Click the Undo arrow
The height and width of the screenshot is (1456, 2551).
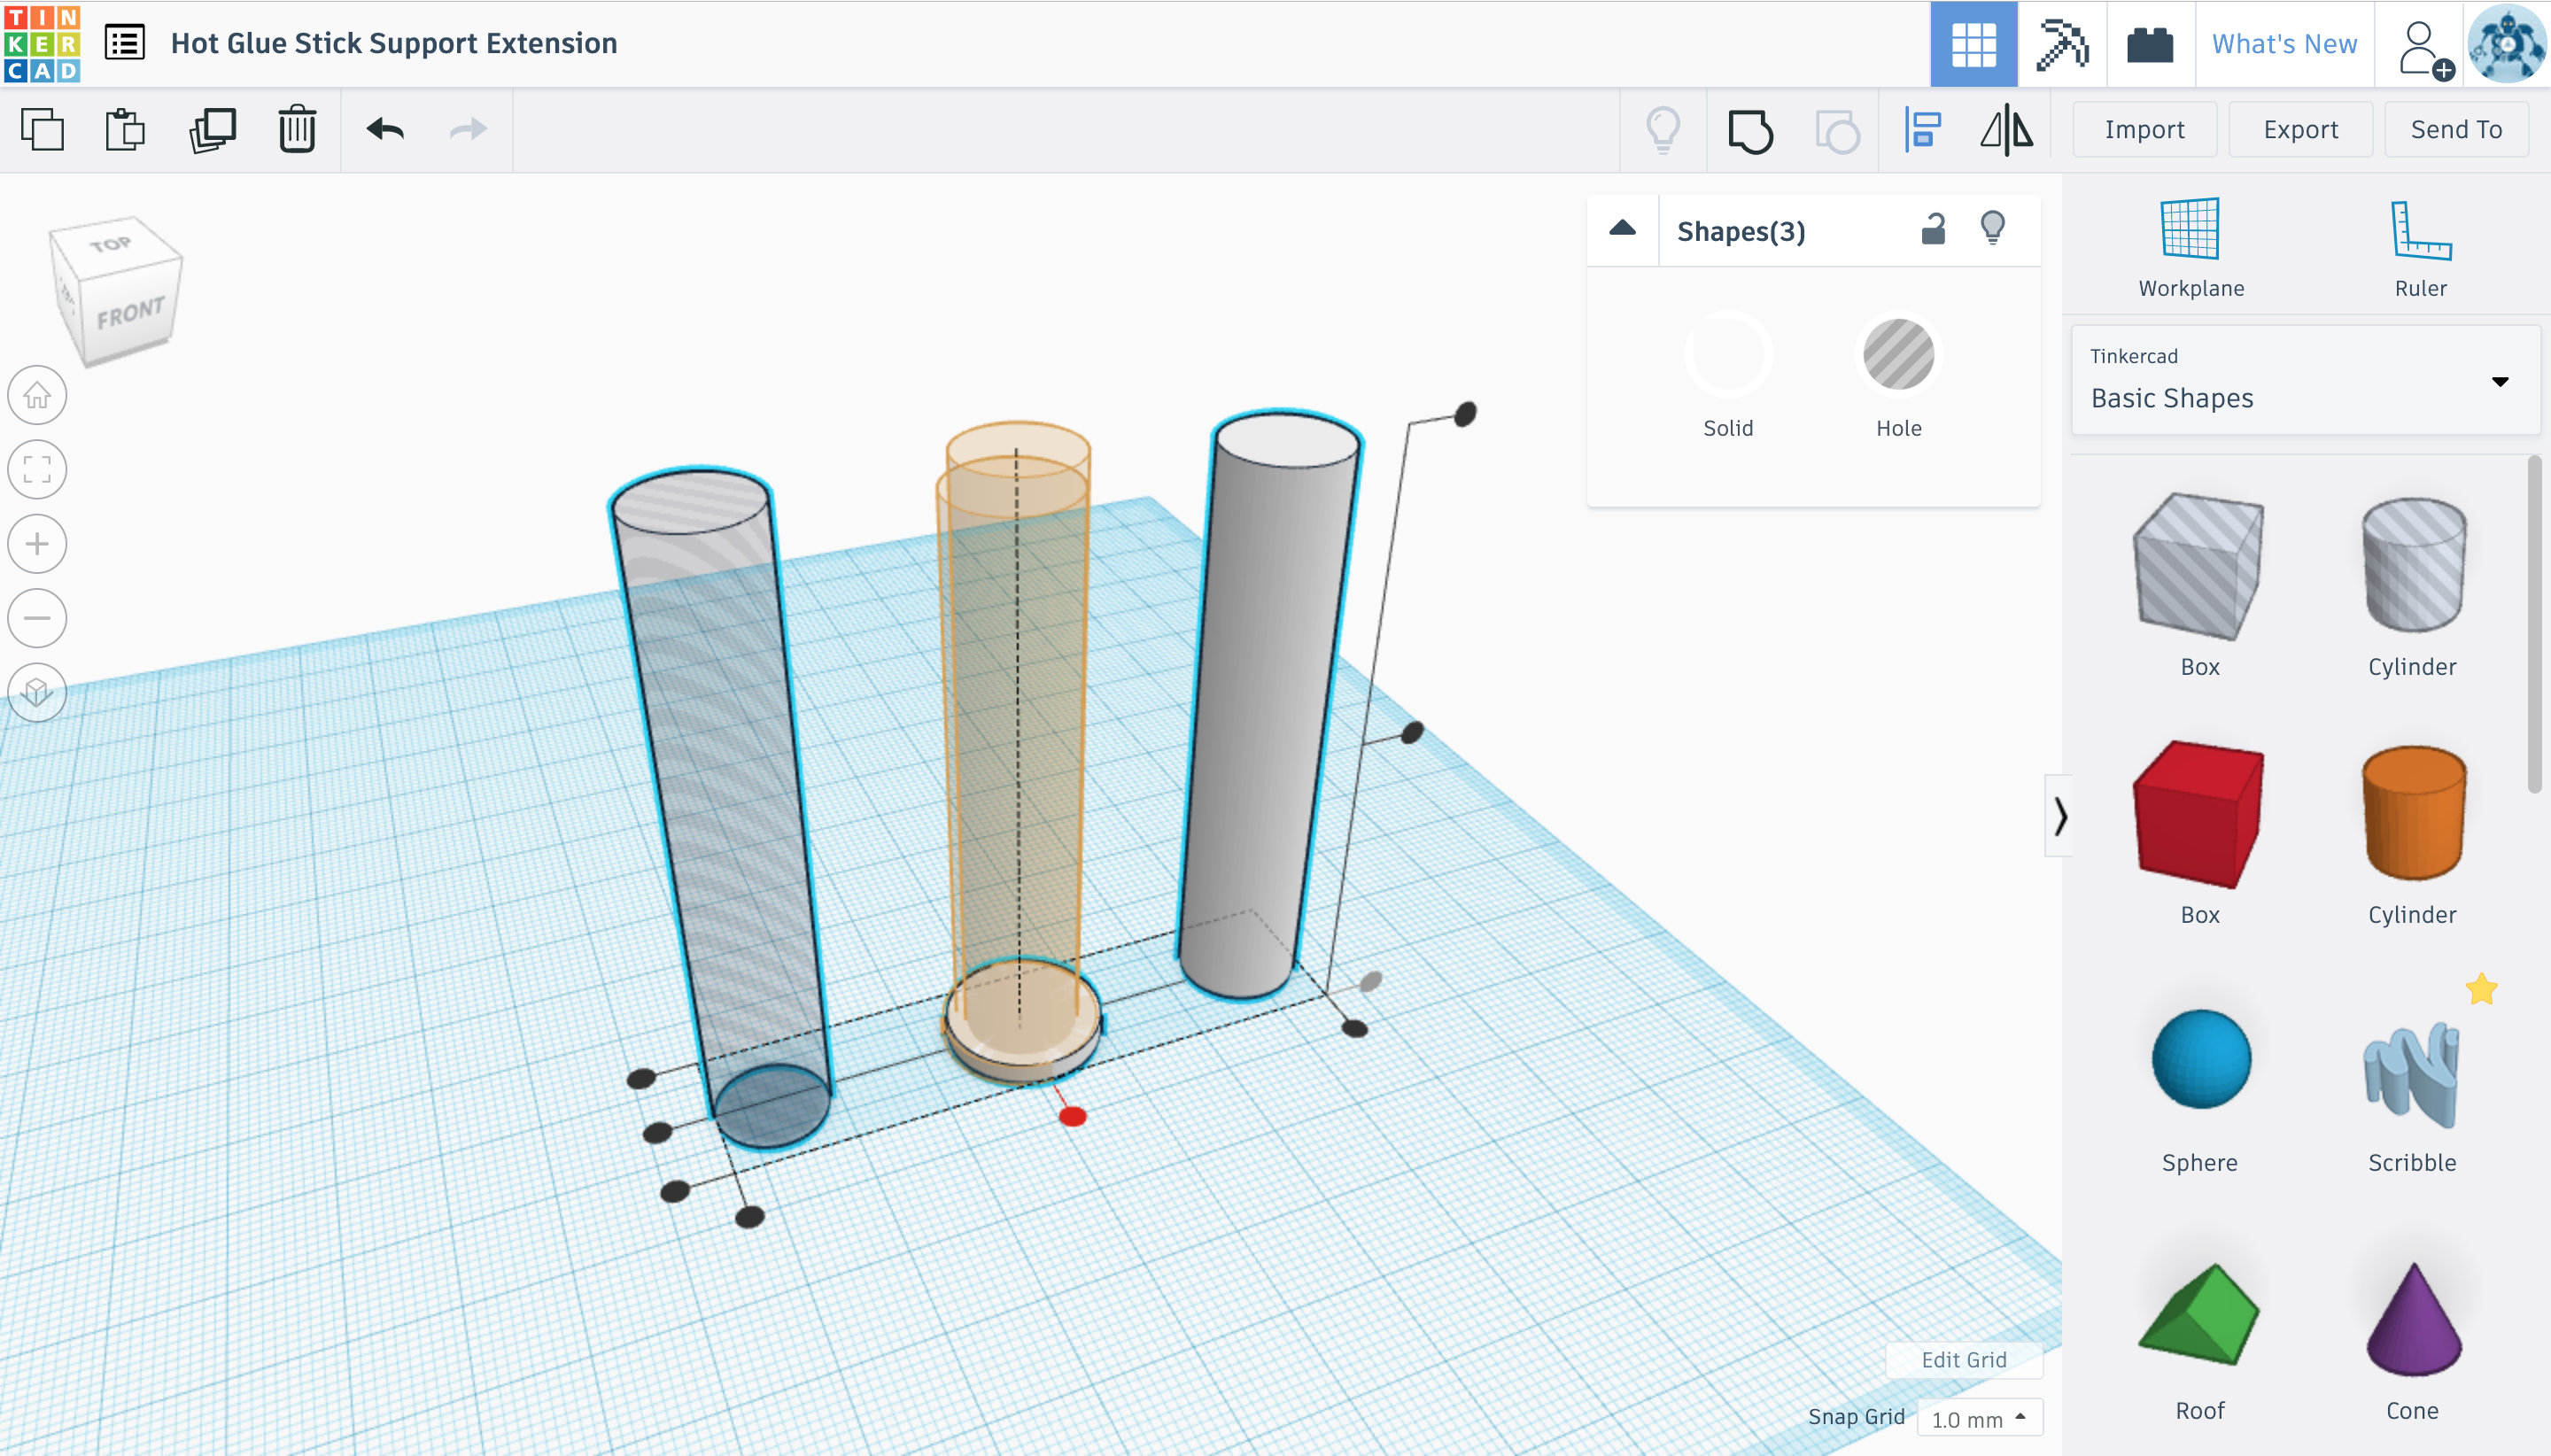(385, 130)
